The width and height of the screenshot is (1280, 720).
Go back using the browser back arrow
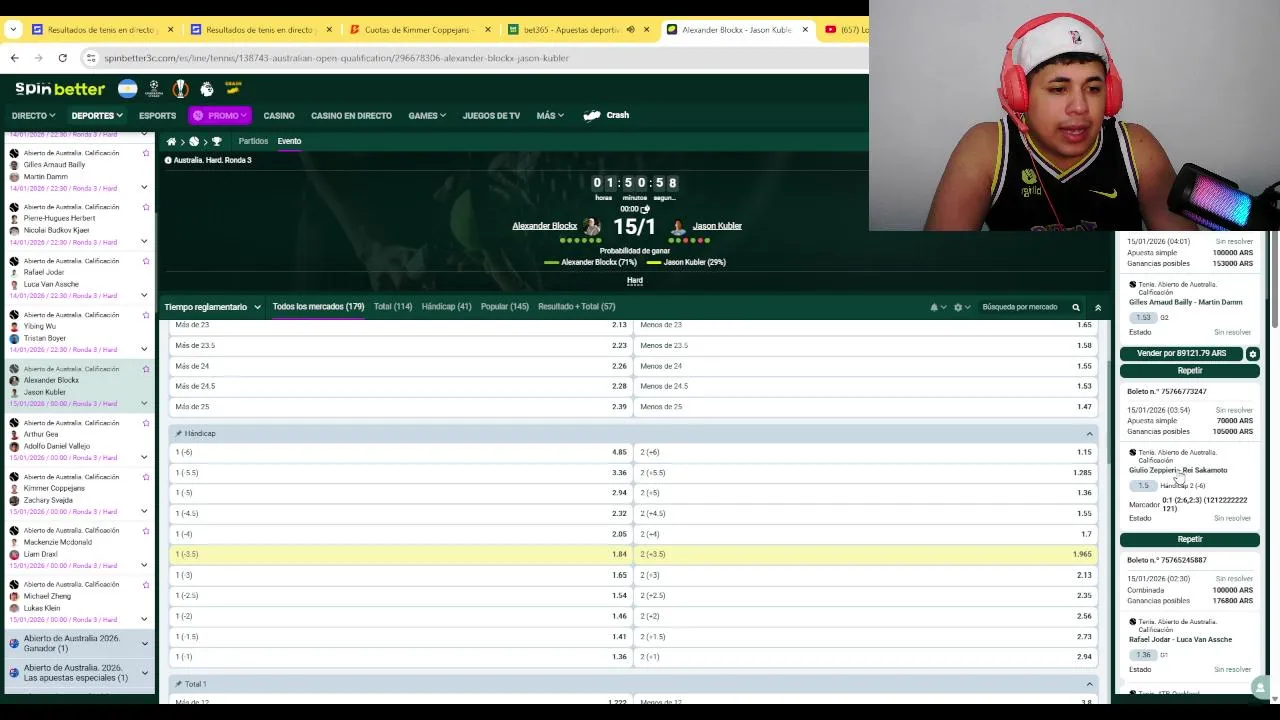click(14, 58)
